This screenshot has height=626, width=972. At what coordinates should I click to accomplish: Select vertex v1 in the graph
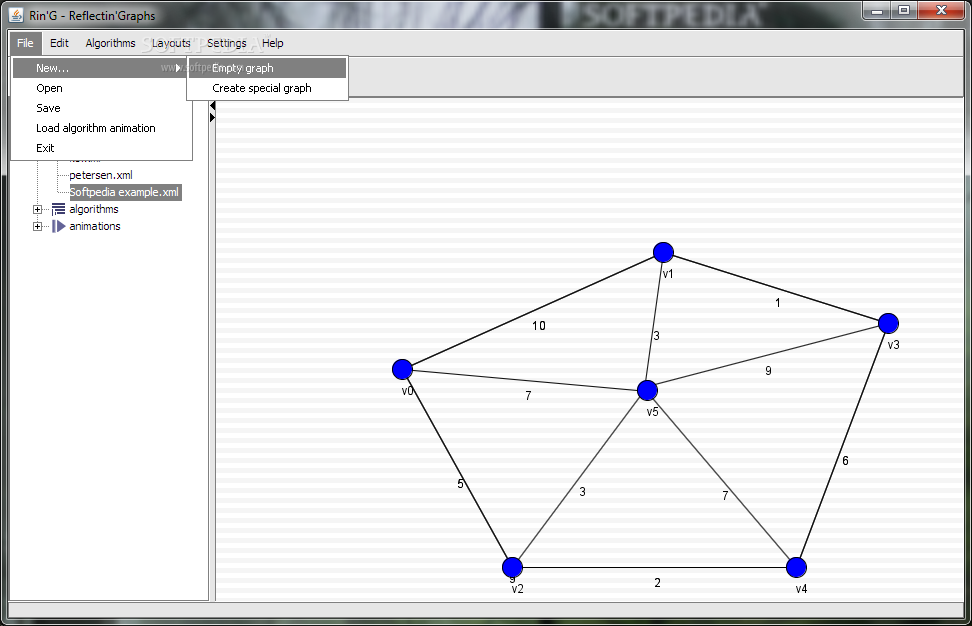coord(663,252)
